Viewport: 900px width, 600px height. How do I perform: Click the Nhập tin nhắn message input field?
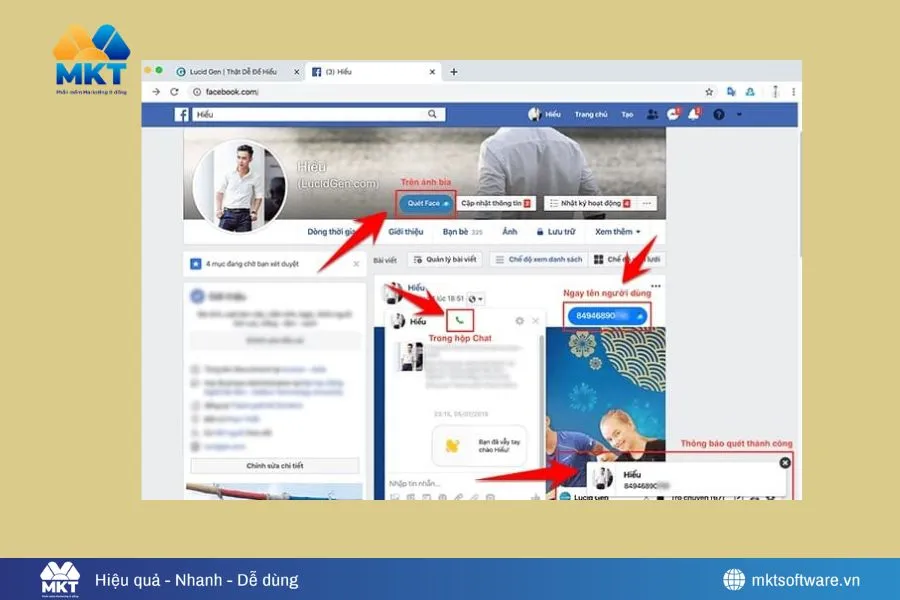point(420,481)
